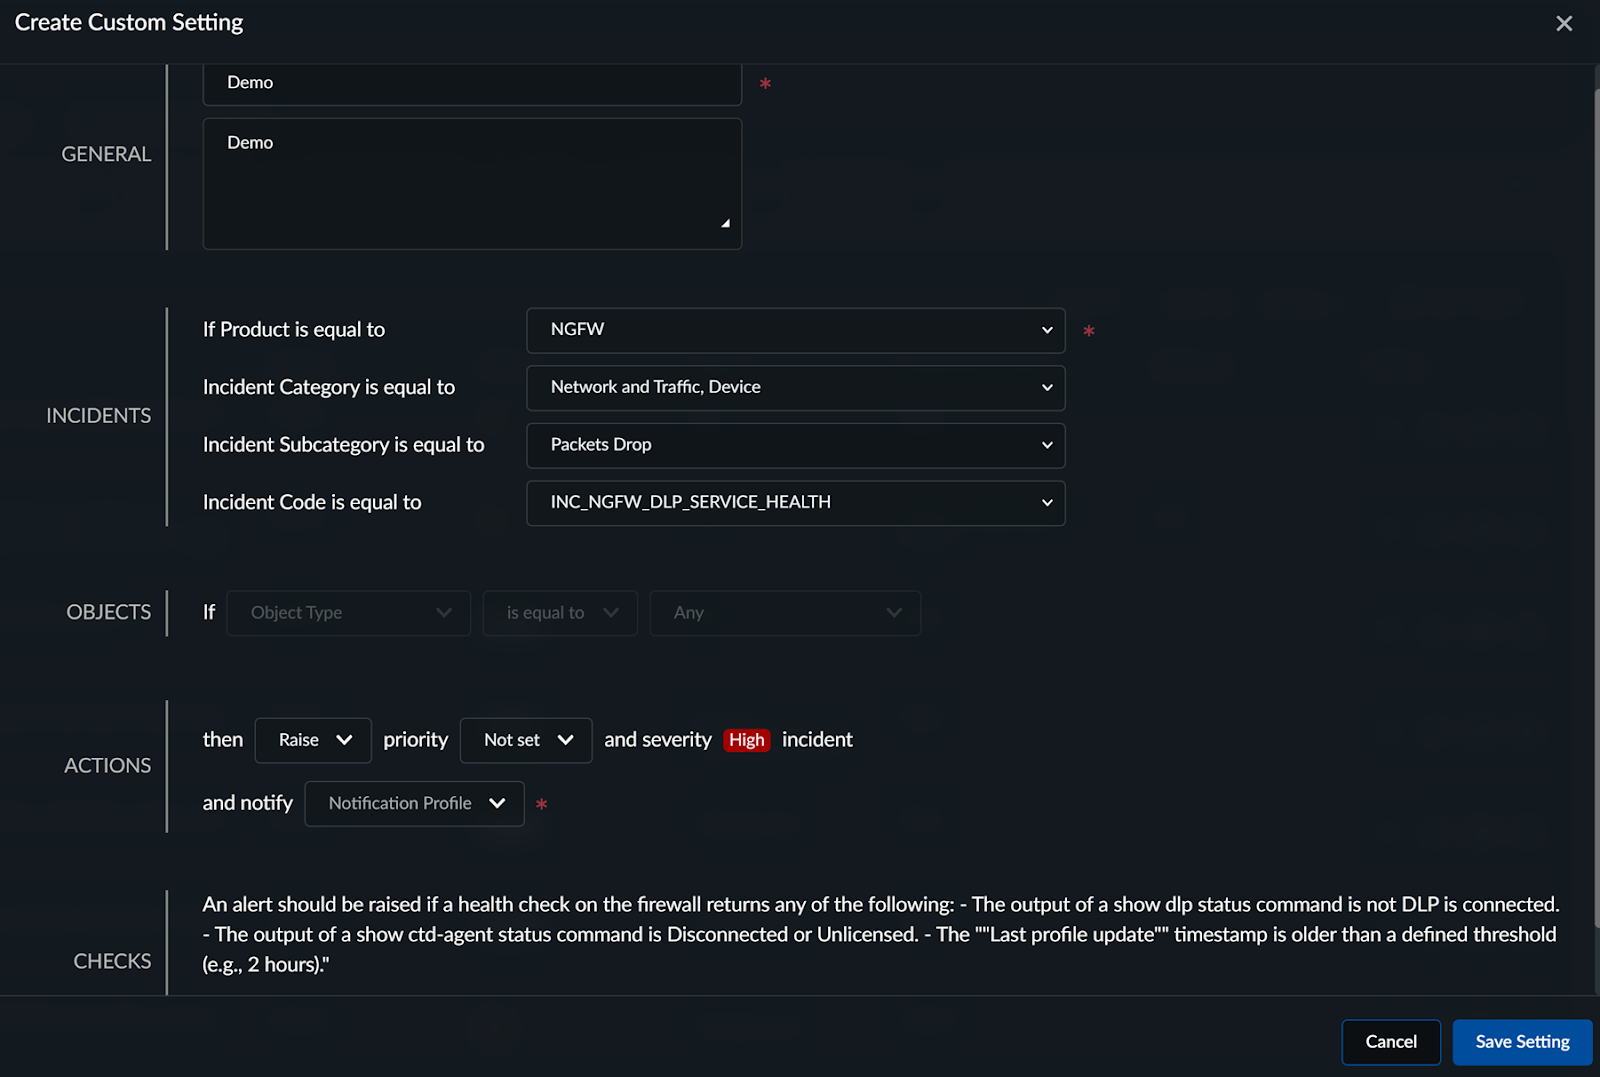This screenshot has width=1600, height=1077.
Task: Click the Demo name input field
Action: pyautogui.click(x=471, y=83)
